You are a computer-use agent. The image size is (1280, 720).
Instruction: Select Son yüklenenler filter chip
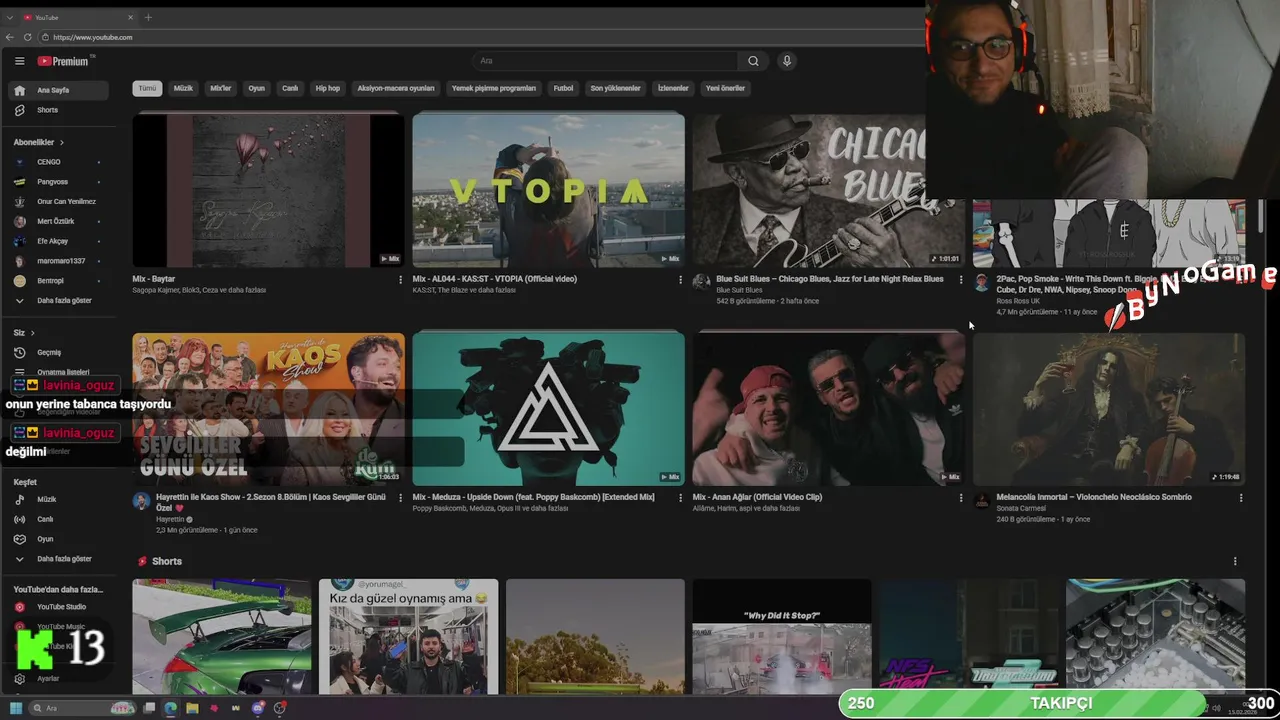[615, 88]
